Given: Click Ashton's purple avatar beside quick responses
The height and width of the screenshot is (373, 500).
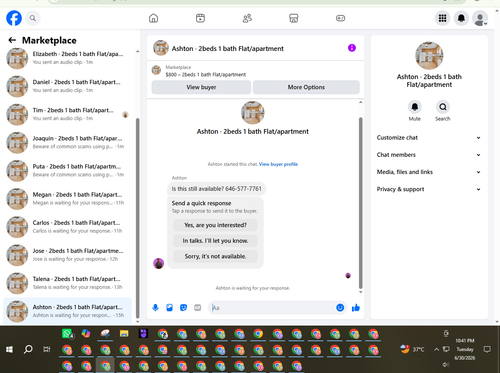Looking at the screenshot, I should [158, 263].
